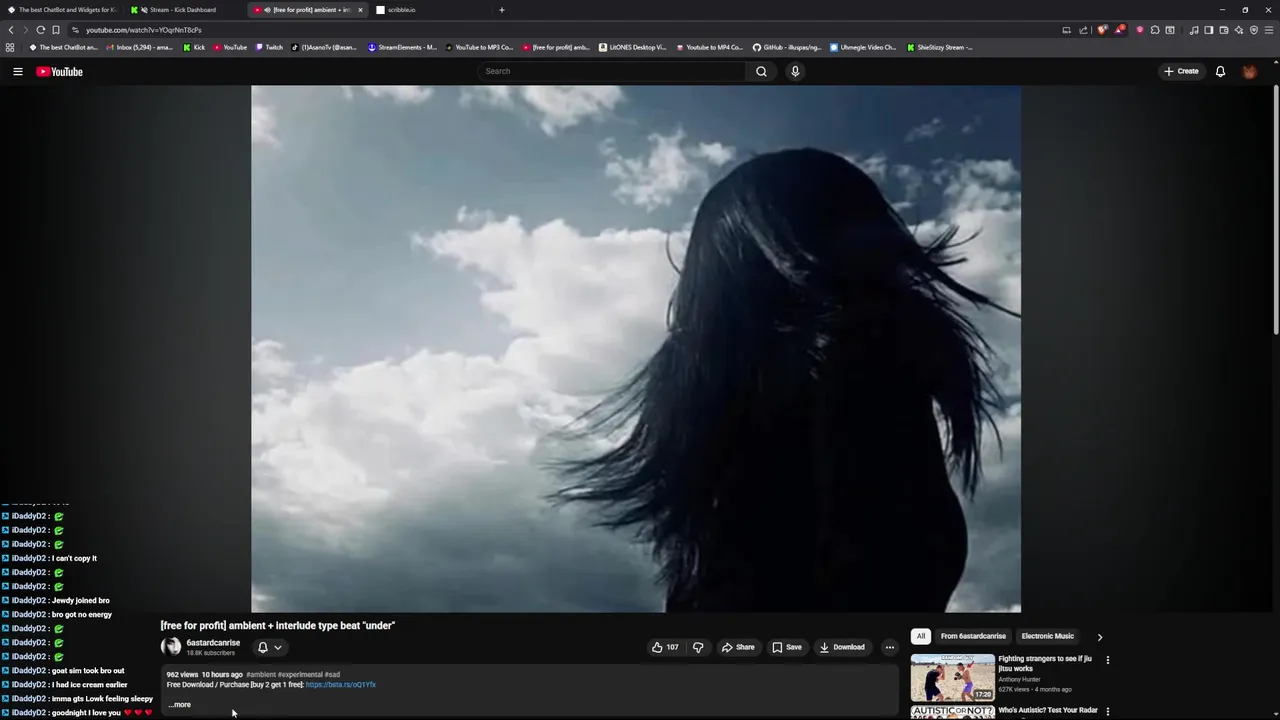Open the Create button menu
The width and height of the screenshot is (1280, 720).
tap(1181, 71)
